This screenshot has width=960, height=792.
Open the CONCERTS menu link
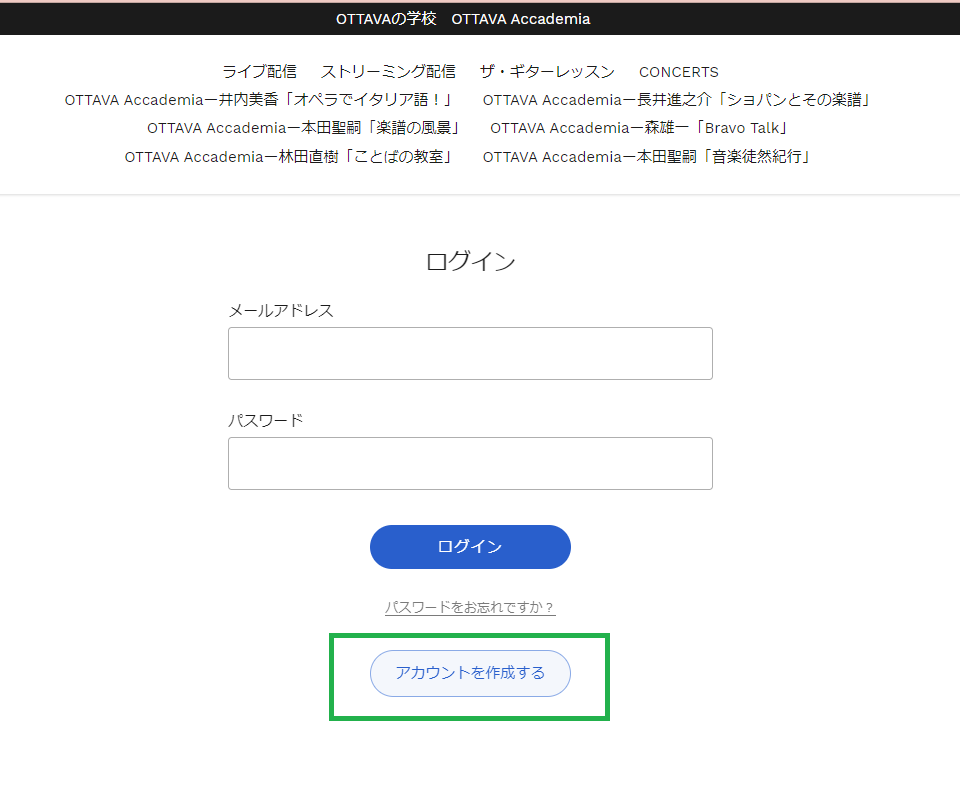click(x=678, y=72)
